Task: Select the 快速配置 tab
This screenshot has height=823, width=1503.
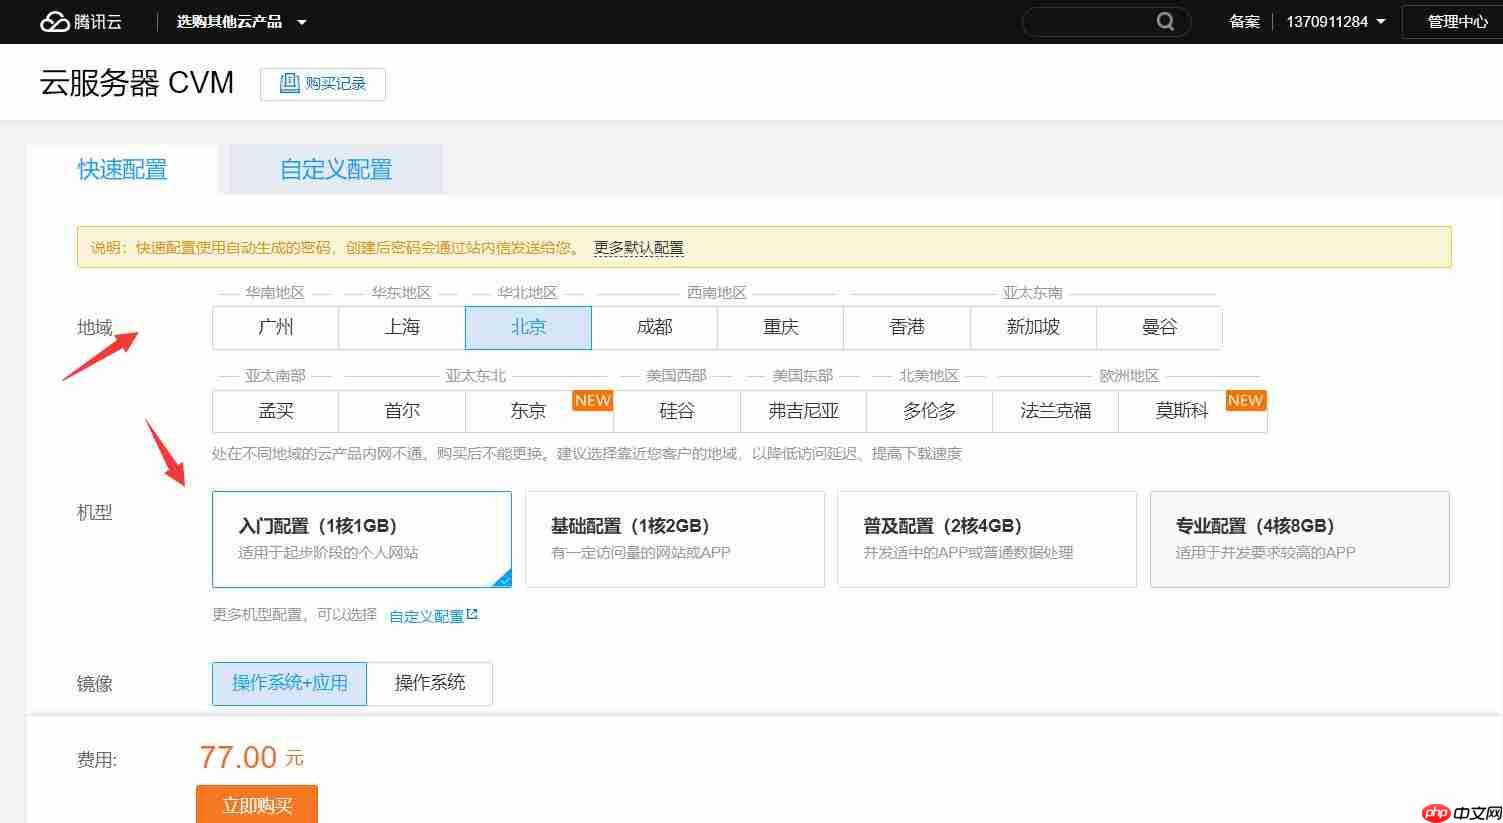Action: click(x=122, y=170)
